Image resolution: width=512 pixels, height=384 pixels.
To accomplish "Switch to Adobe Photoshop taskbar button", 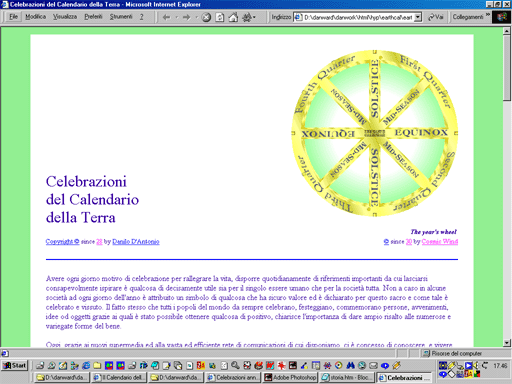I will pyautogui.click(x=290, y=378).
